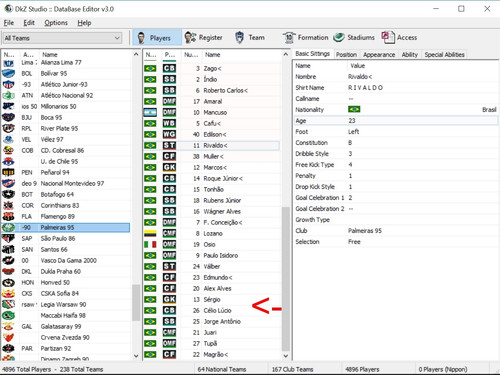The height and width of the screenshot is (375, 500).
Task: Select player Roberto Carlos
Action: click(226, 90)
